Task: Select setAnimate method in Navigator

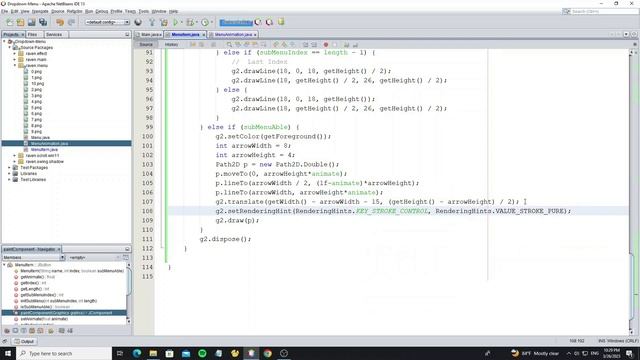Action: (x=44, y=319)
